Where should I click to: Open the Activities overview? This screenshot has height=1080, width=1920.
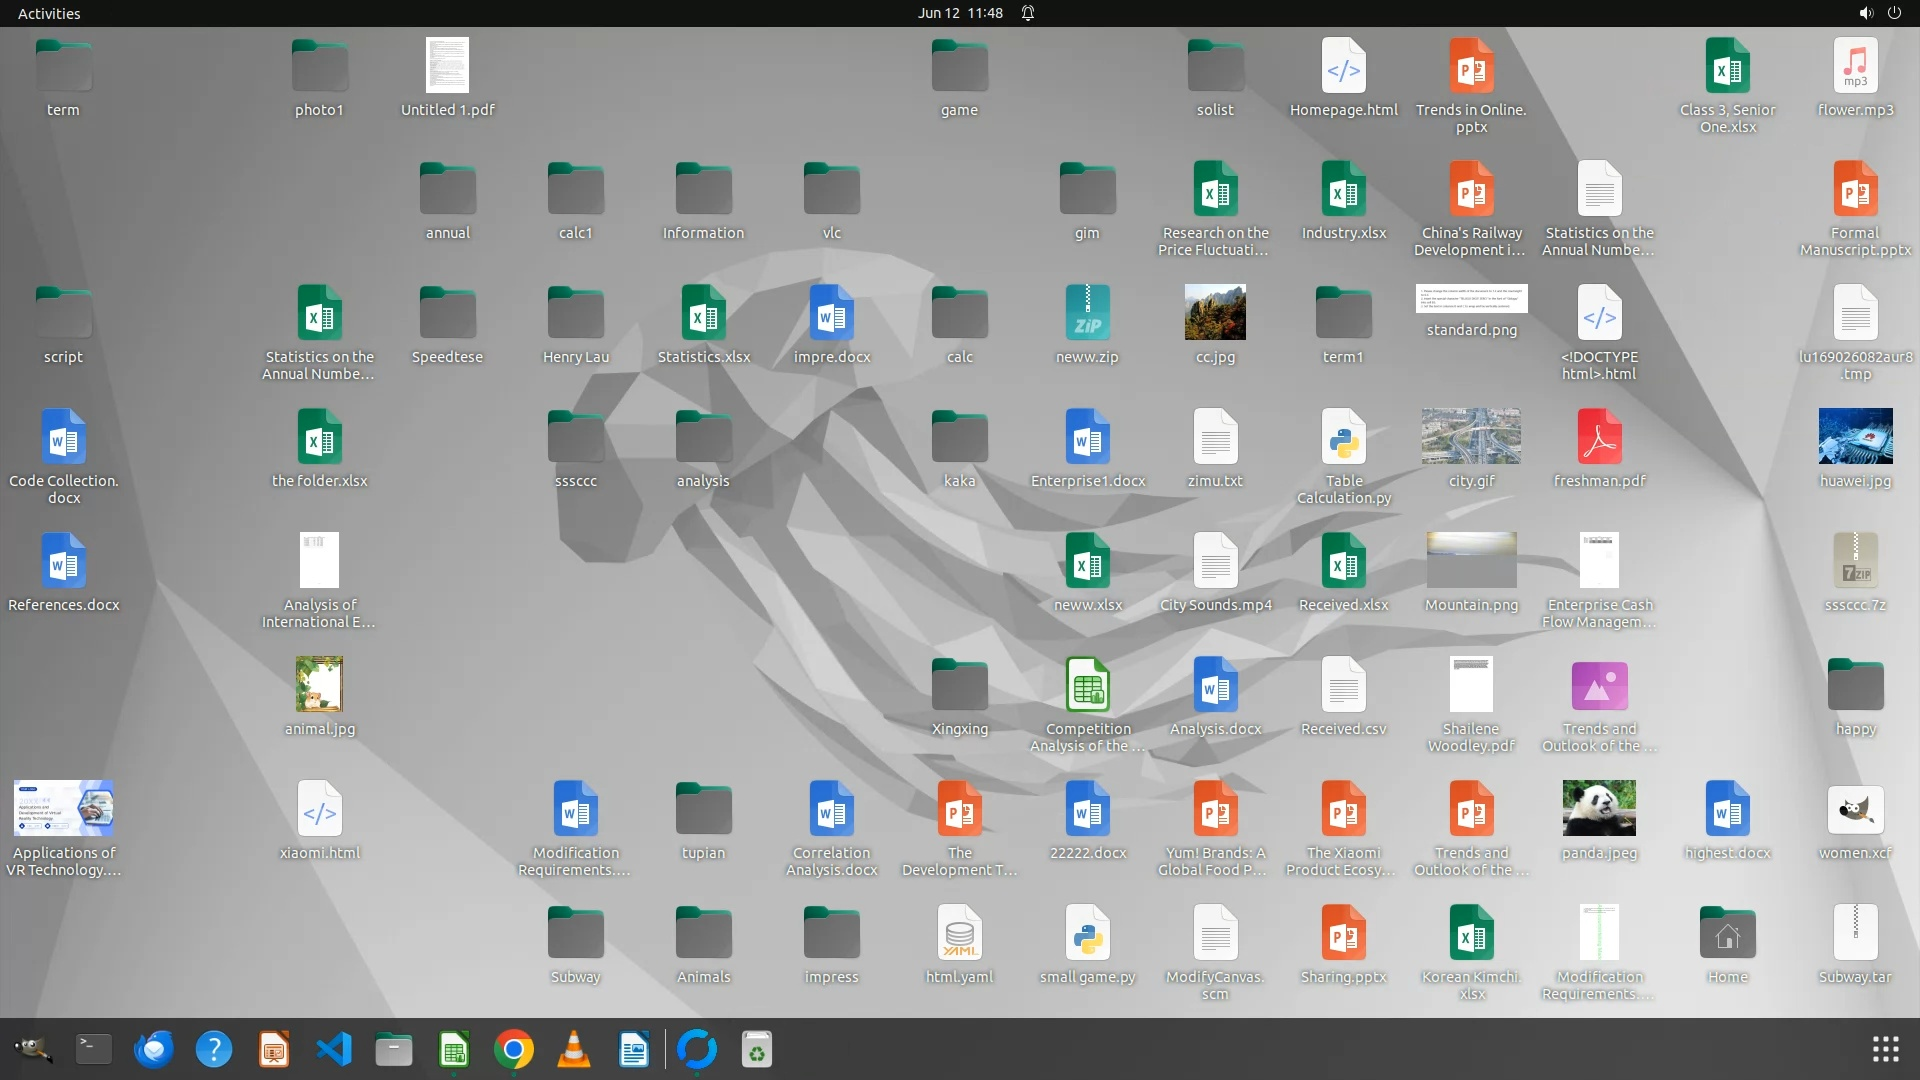[x=49, y=13]
